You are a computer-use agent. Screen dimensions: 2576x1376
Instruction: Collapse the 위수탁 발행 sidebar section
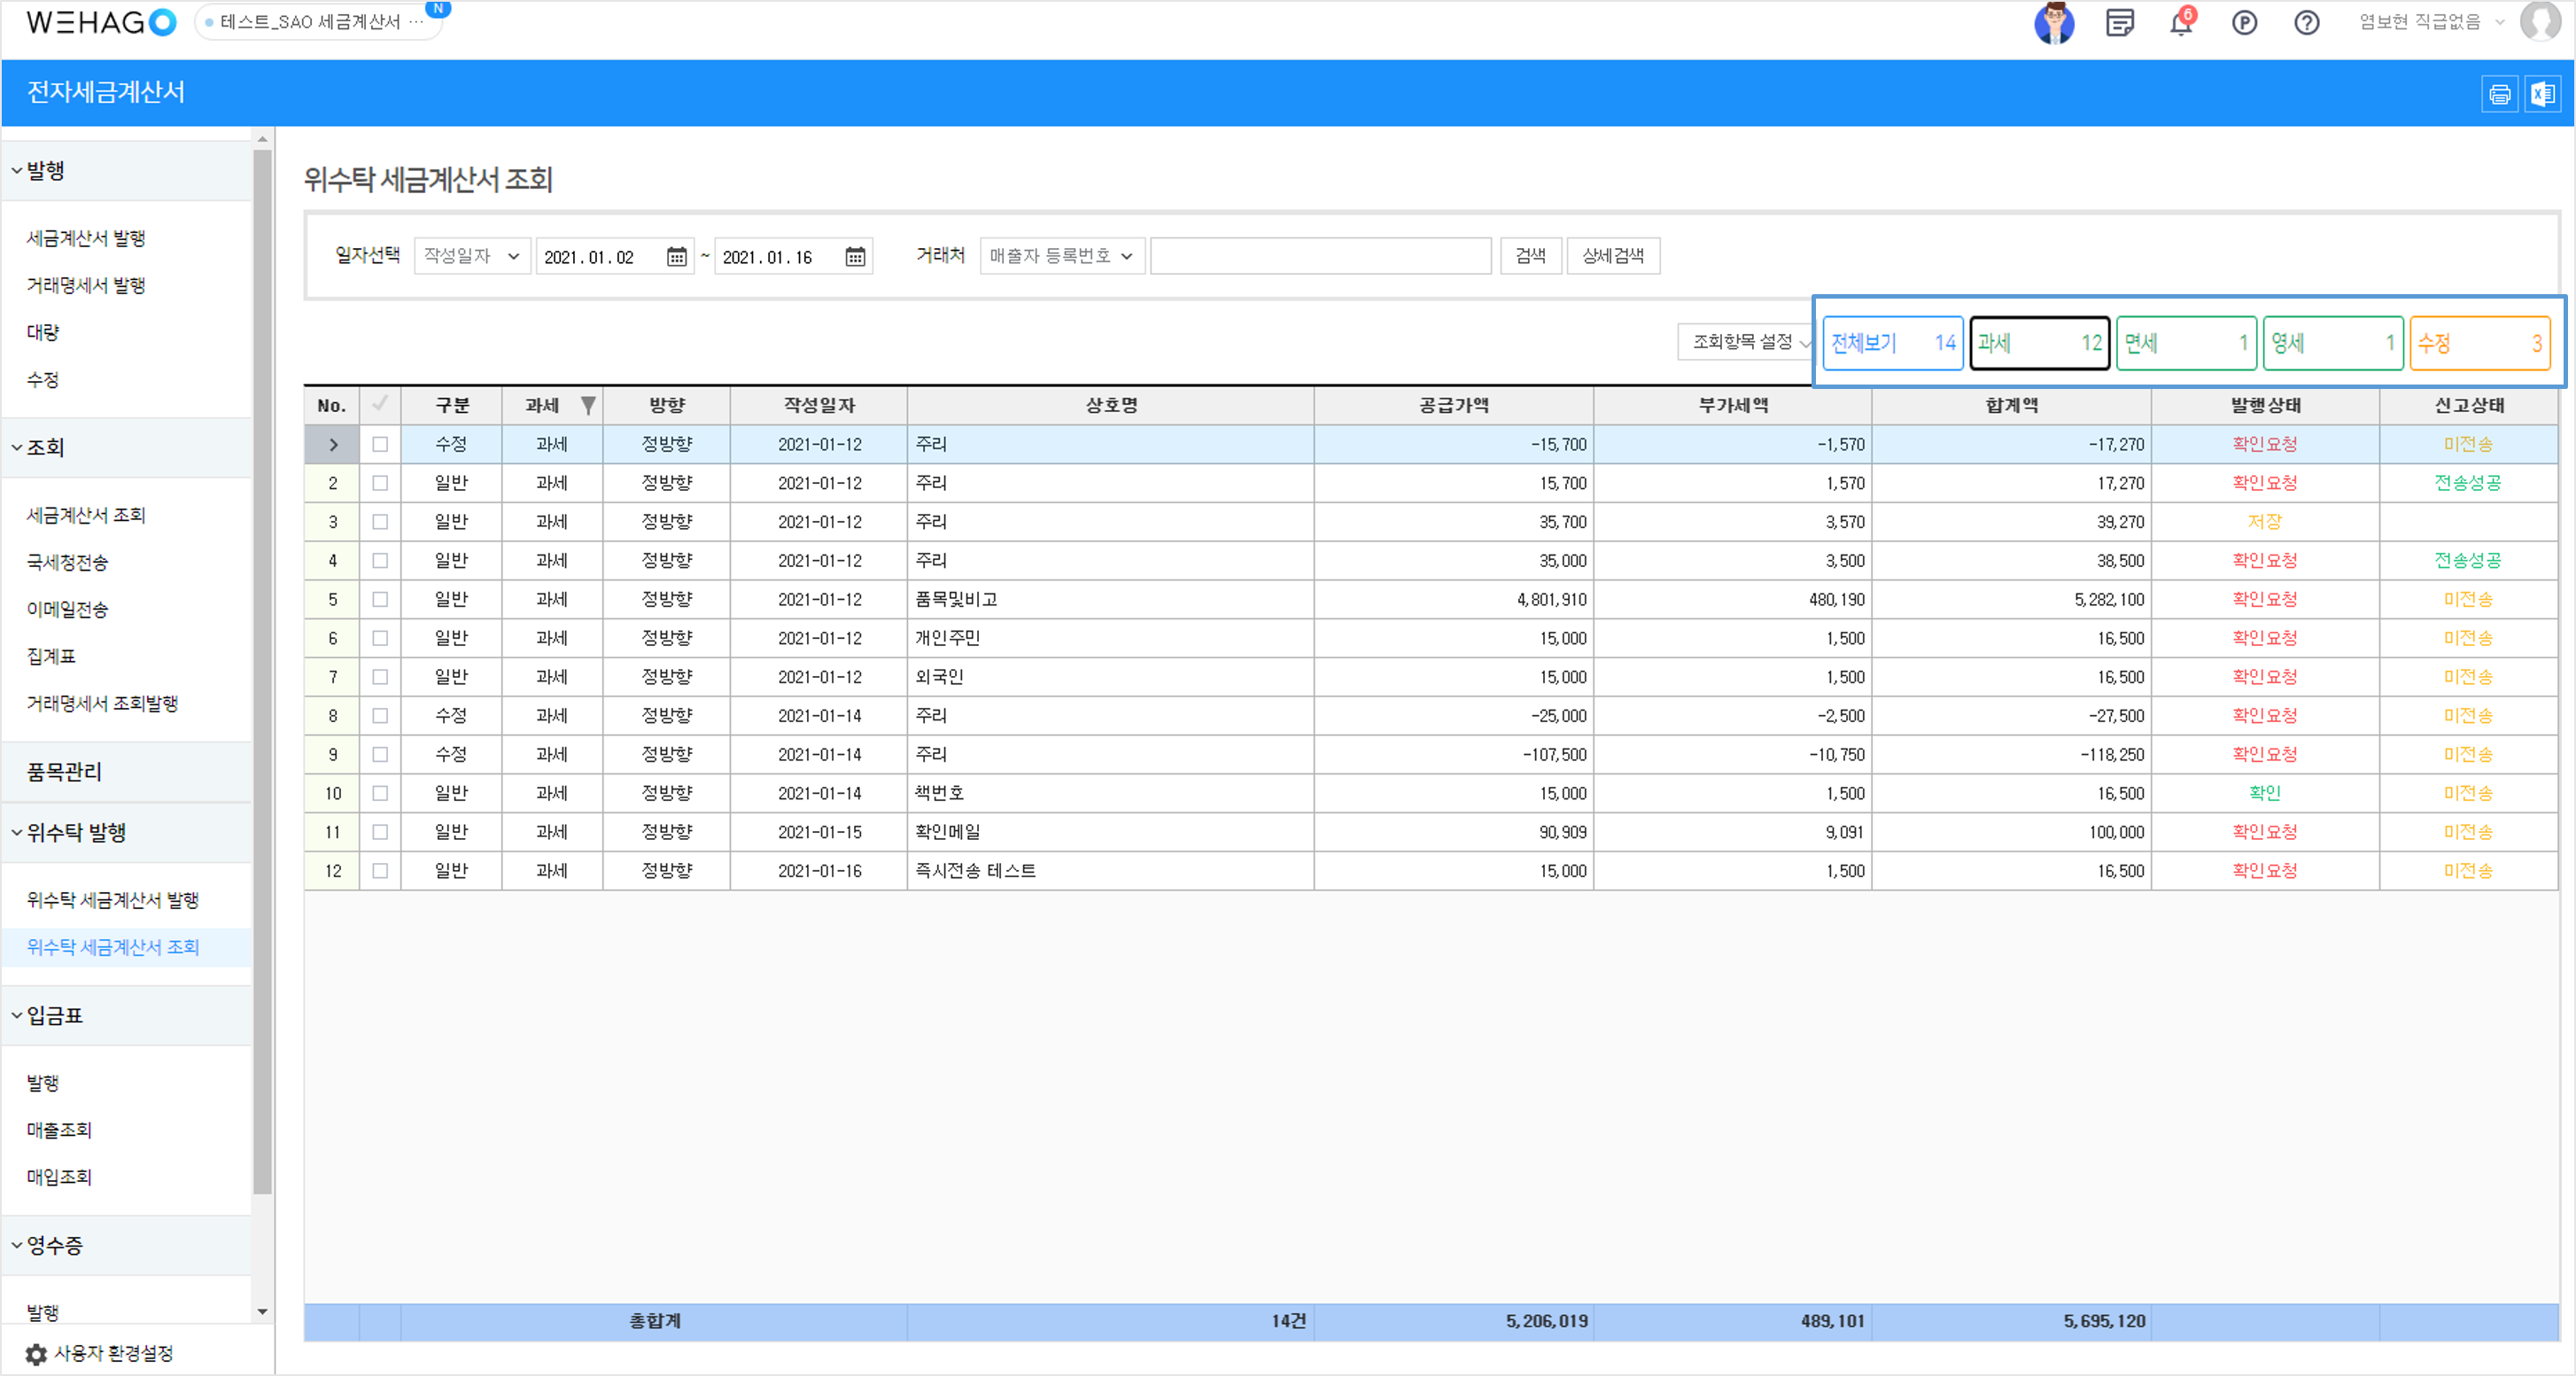127,832
